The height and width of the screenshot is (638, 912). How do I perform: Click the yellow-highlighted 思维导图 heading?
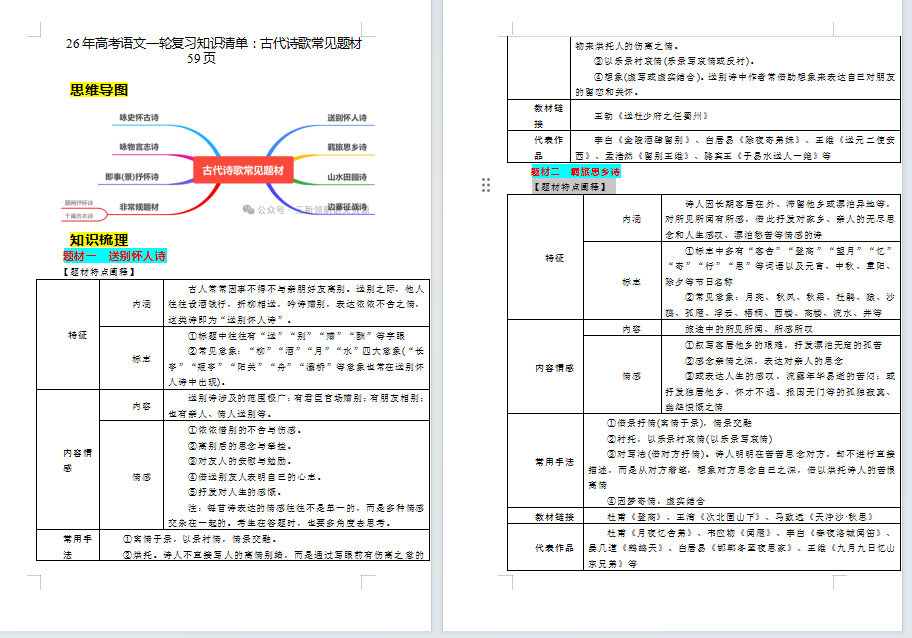(99, 90)
